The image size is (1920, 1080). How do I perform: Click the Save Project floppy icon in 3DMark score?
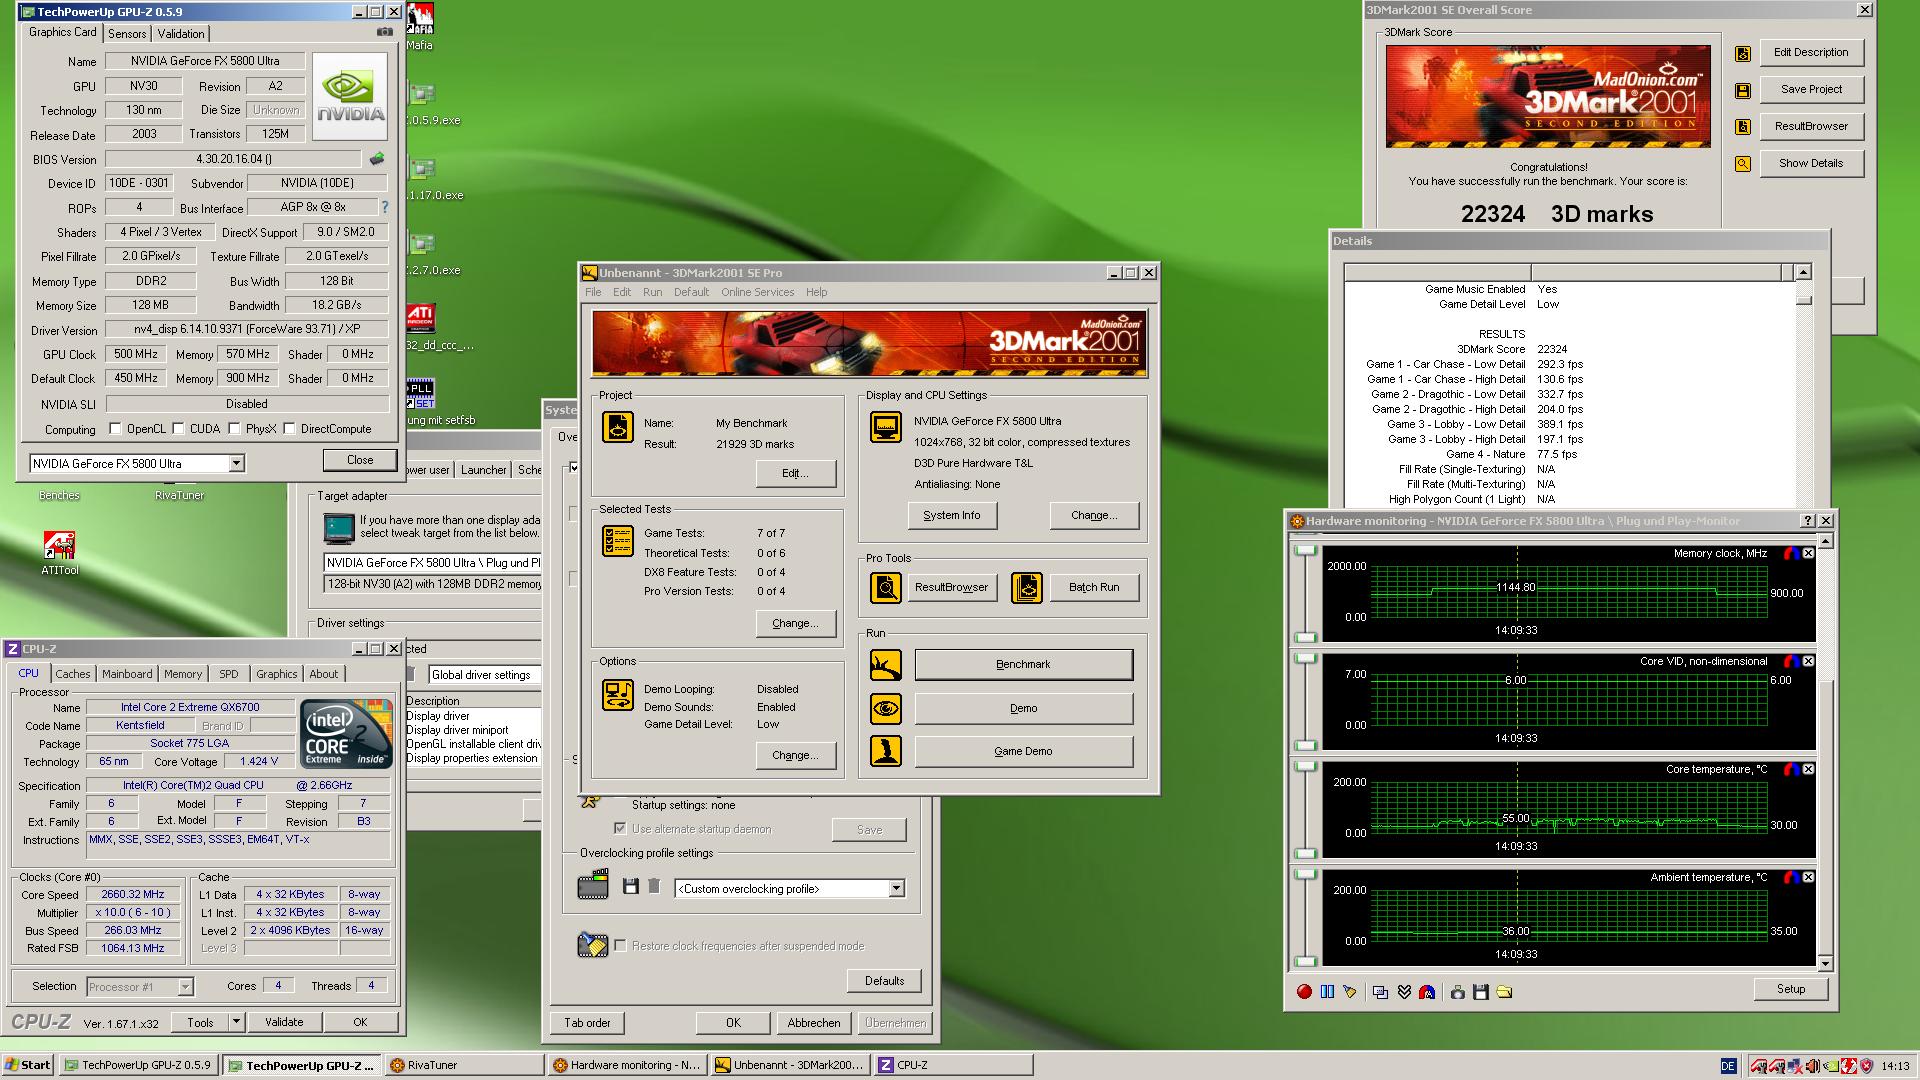tap(1743, 90)
